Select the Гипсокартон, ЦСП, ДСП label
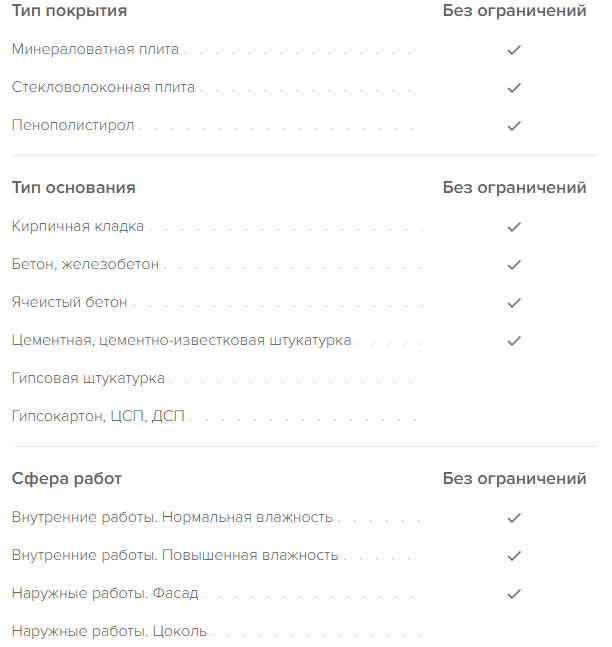The width and height of the screenshot is (612, 647). coord(98,416)
